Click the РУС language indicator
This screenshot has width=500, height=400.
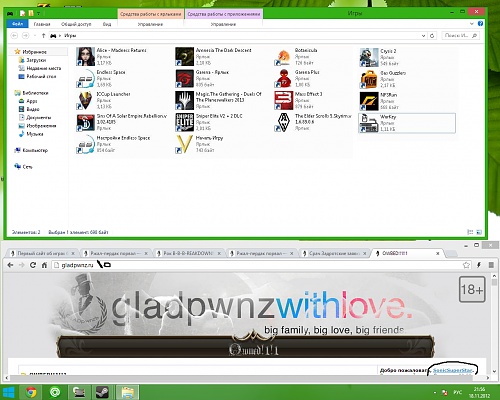(x=458, y=392)
